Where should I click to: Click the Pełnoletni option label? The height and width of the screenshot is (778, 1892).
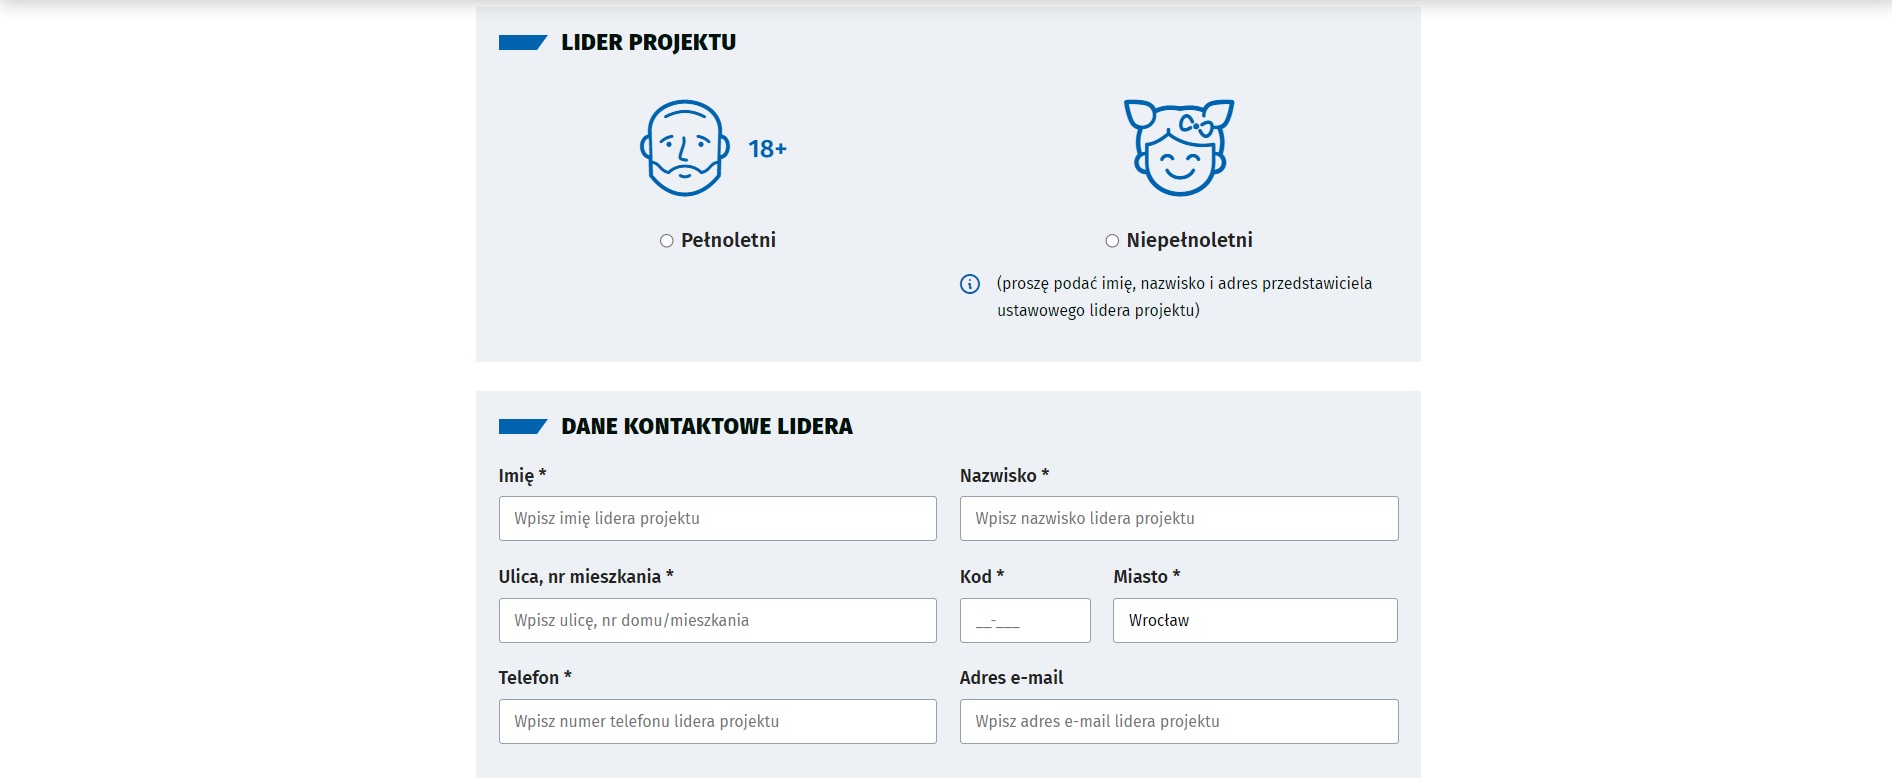click(728, 240)
